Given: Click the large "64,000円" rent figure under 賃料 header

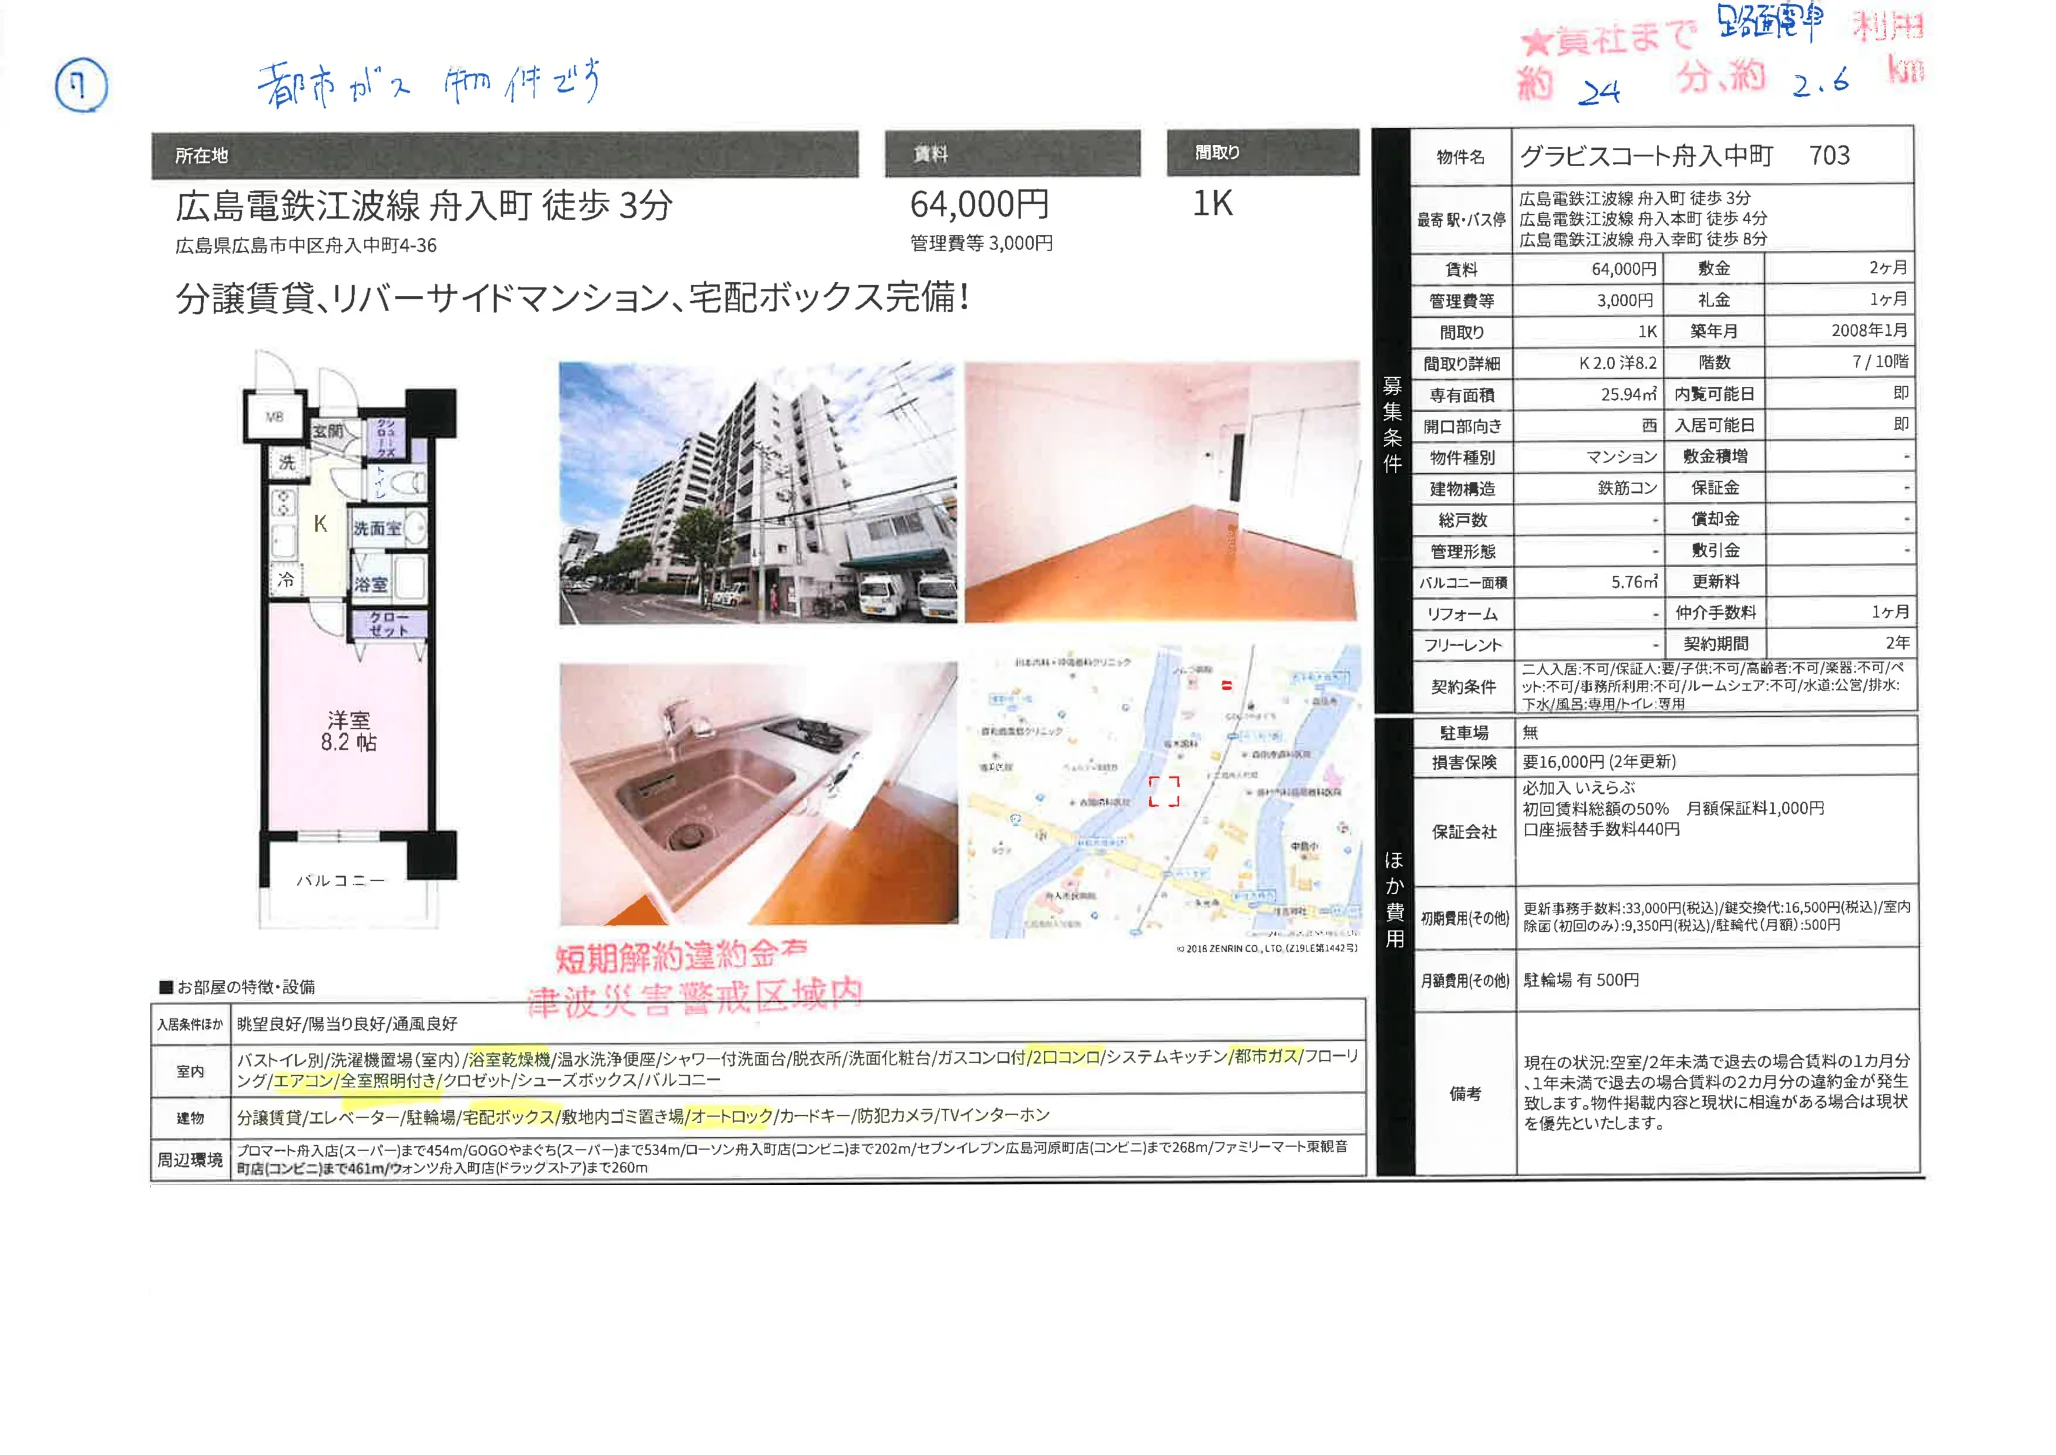Looking at the screenshot, I should (979, 205).
